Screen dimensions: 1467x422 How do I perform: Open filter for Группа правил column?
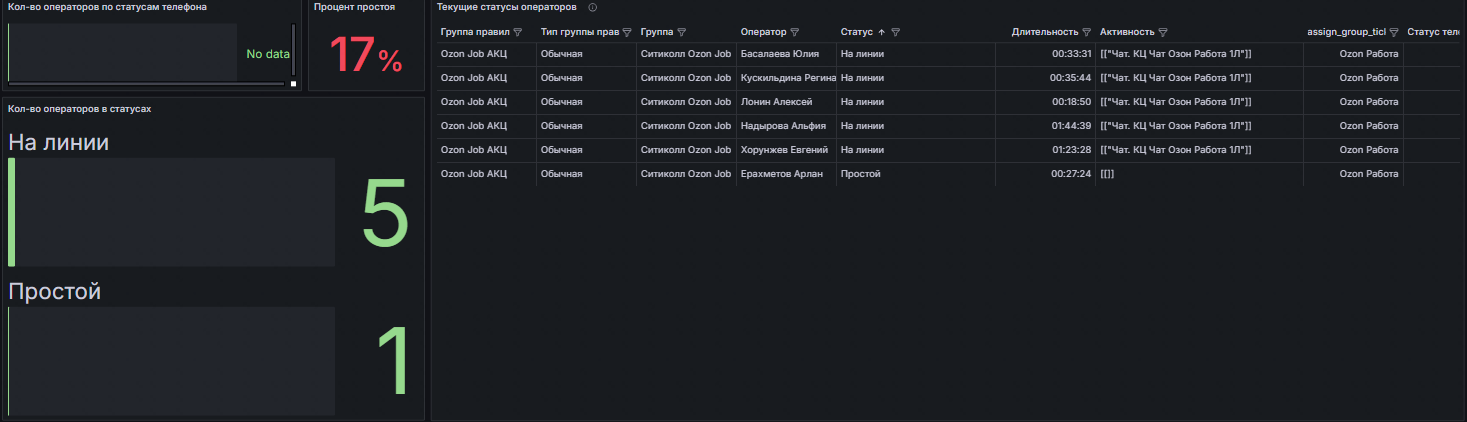coord(518,32)
